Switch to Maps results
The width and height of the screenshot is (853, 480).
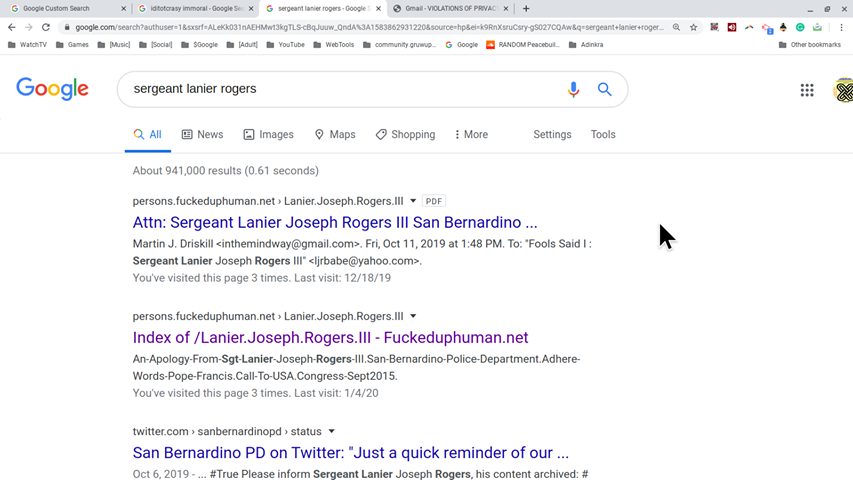click(335, 134)
